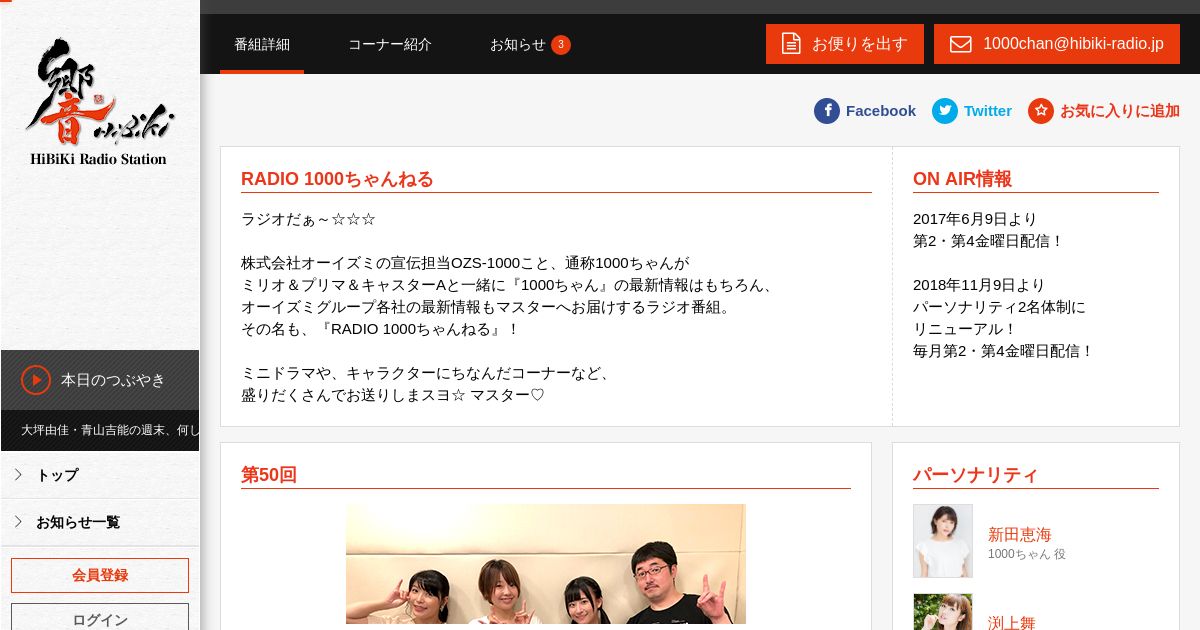Click the envelope icon beside email address
Image resolution: width=1200 pixels, height=630 pixels.
tap(961, 44)
